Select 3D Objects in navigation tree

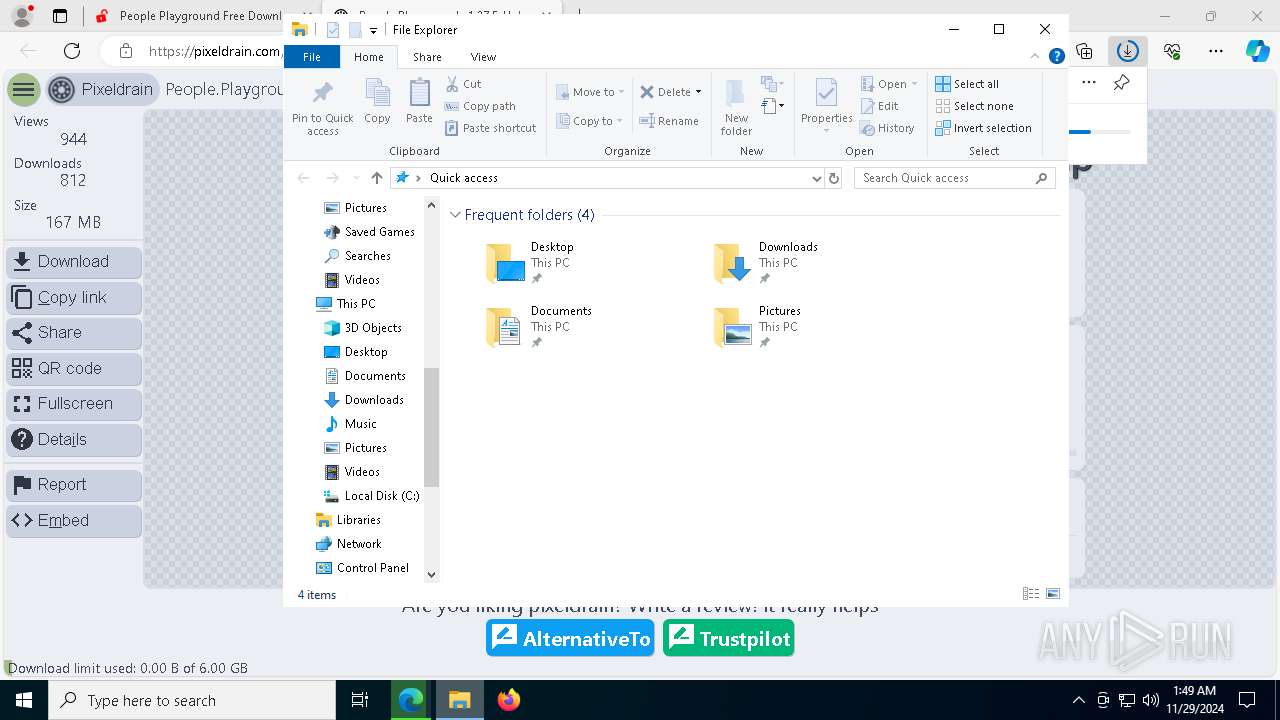click(363, 328)
